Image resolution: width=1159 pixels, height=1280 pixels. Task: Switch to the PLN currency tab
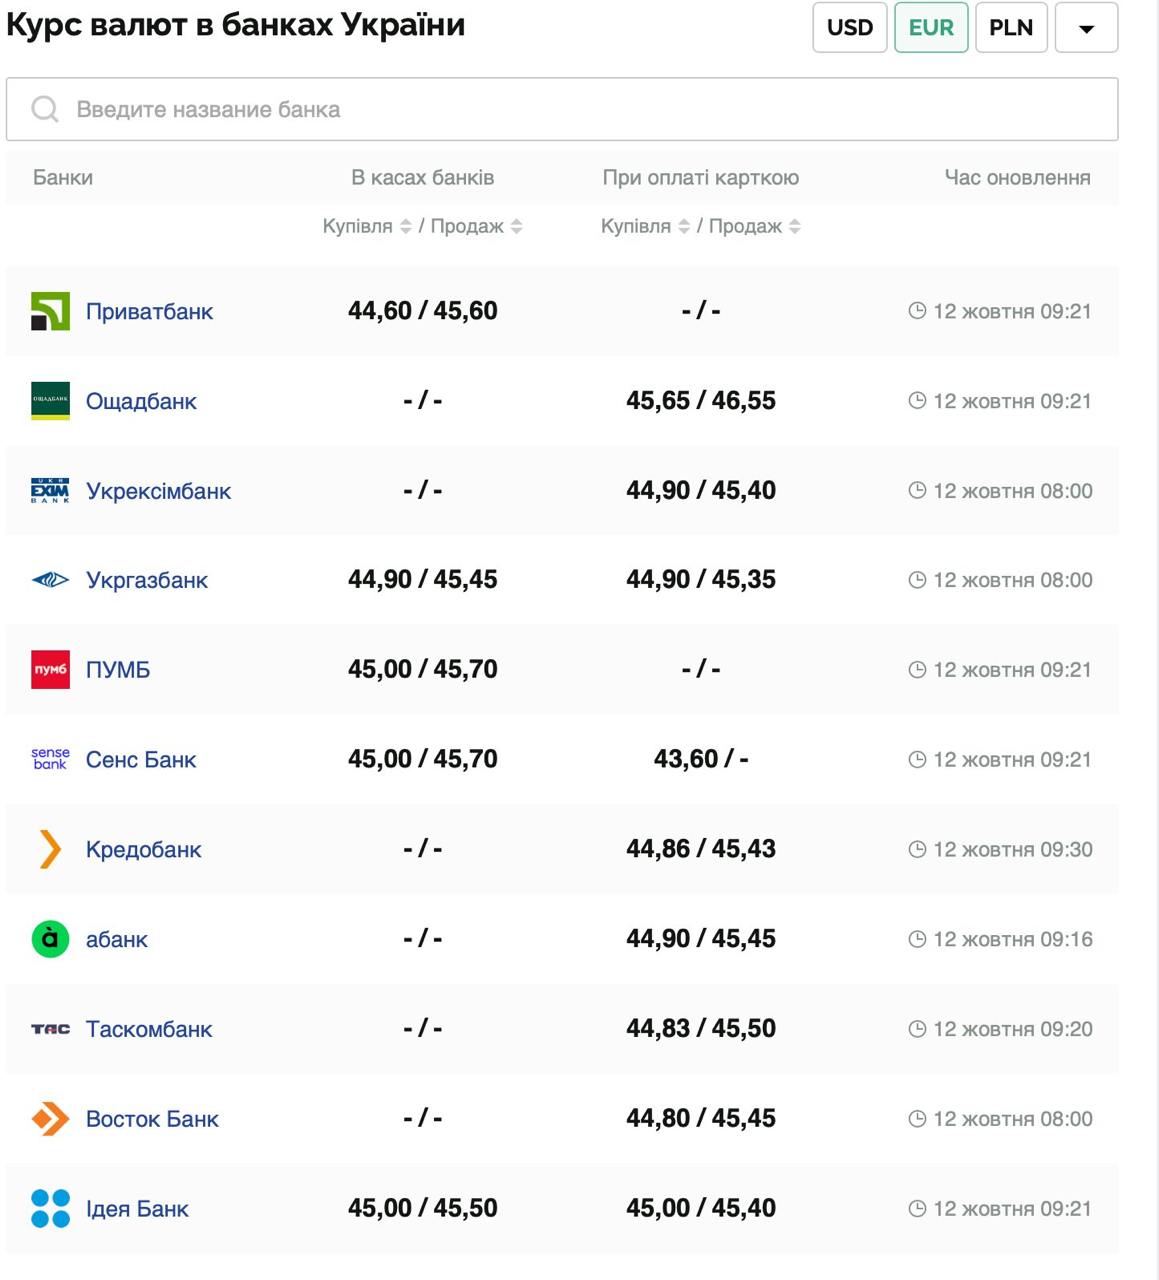[x=1010, y=27]
